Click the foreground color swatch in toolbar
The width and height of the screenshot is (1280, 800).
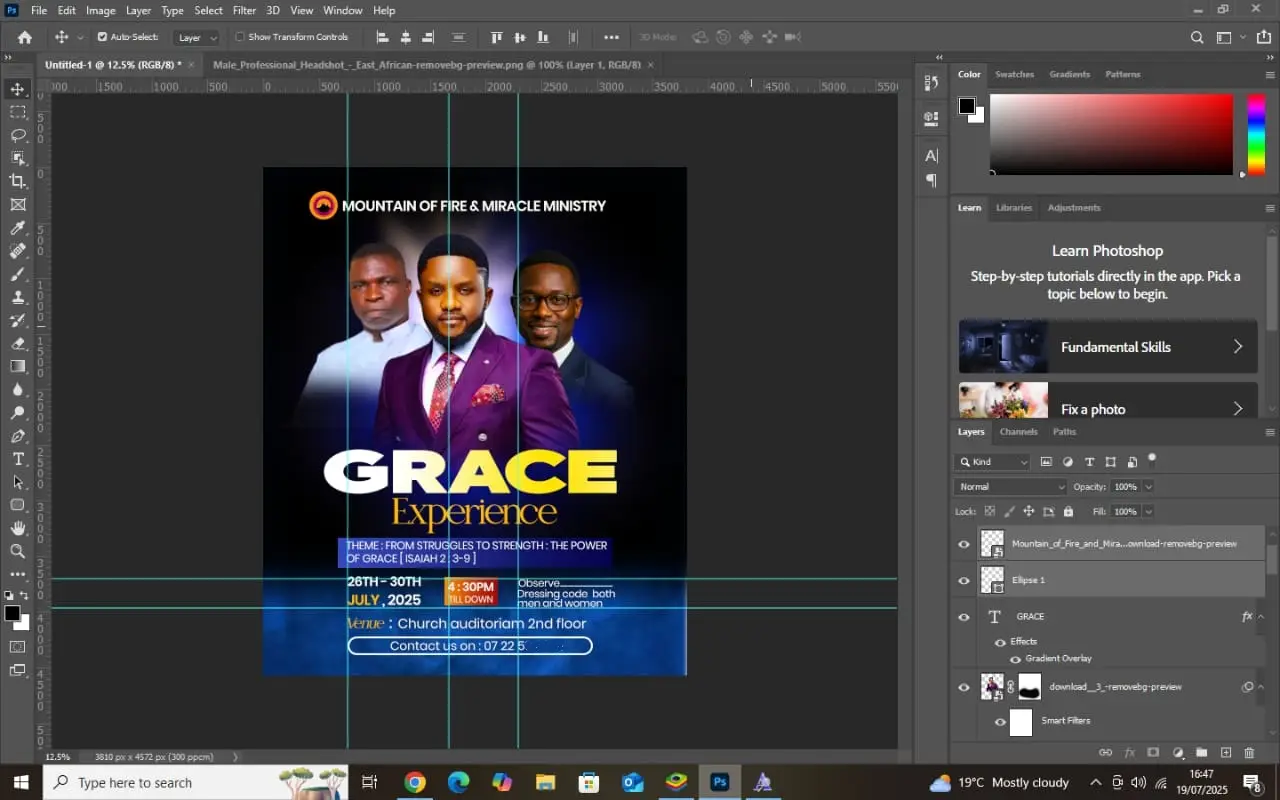click(12, 613)
